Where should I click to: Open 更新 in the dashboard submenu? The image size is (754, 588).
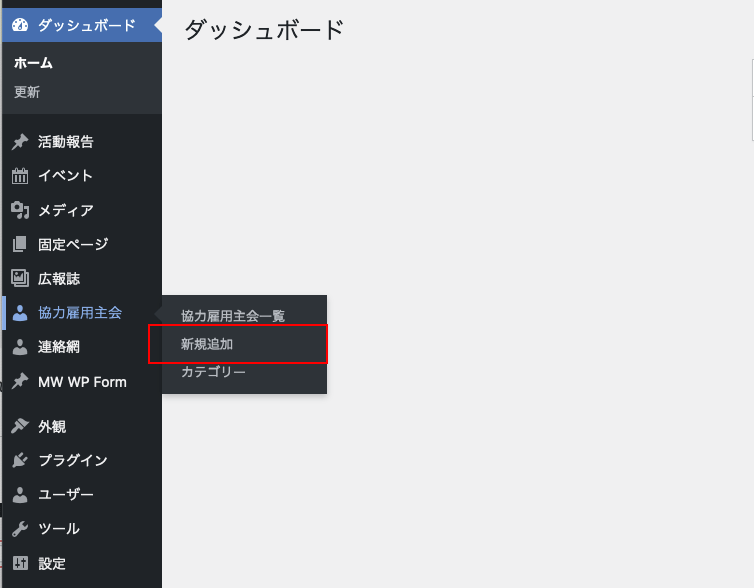point(27,92)
